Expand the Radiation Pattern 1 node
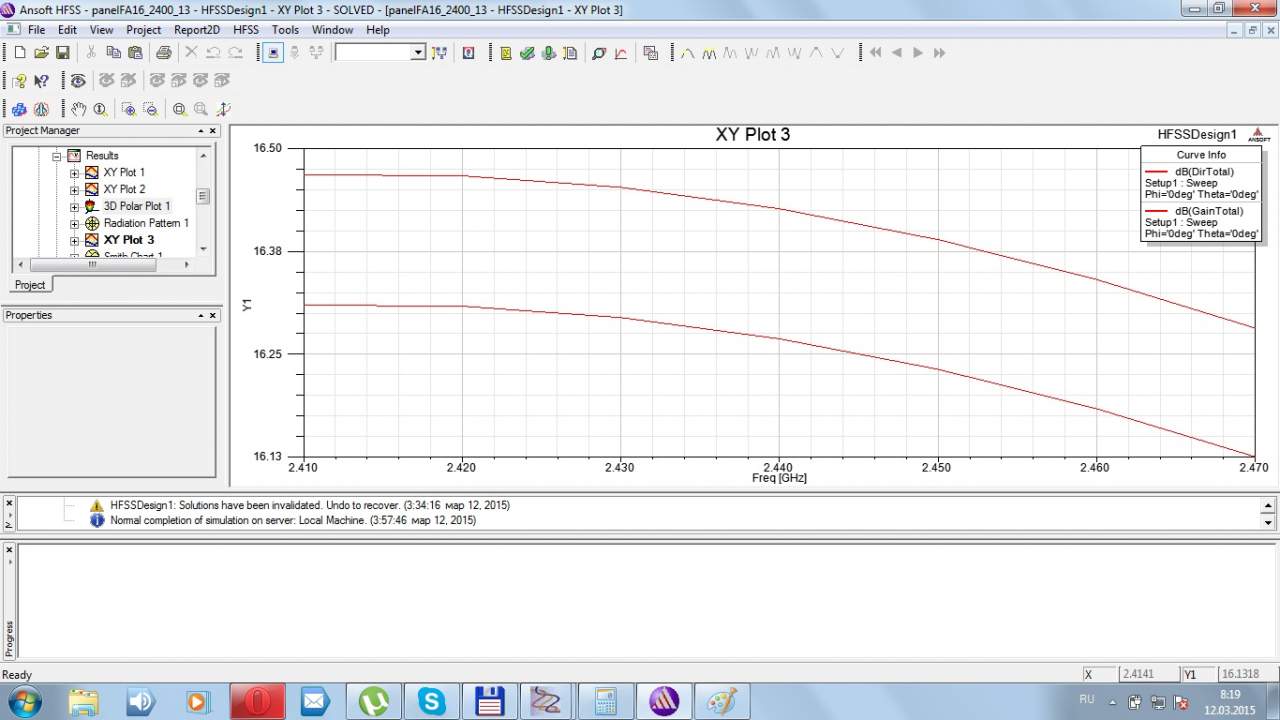Viewport: 1280px width, 720px height. 75,224
